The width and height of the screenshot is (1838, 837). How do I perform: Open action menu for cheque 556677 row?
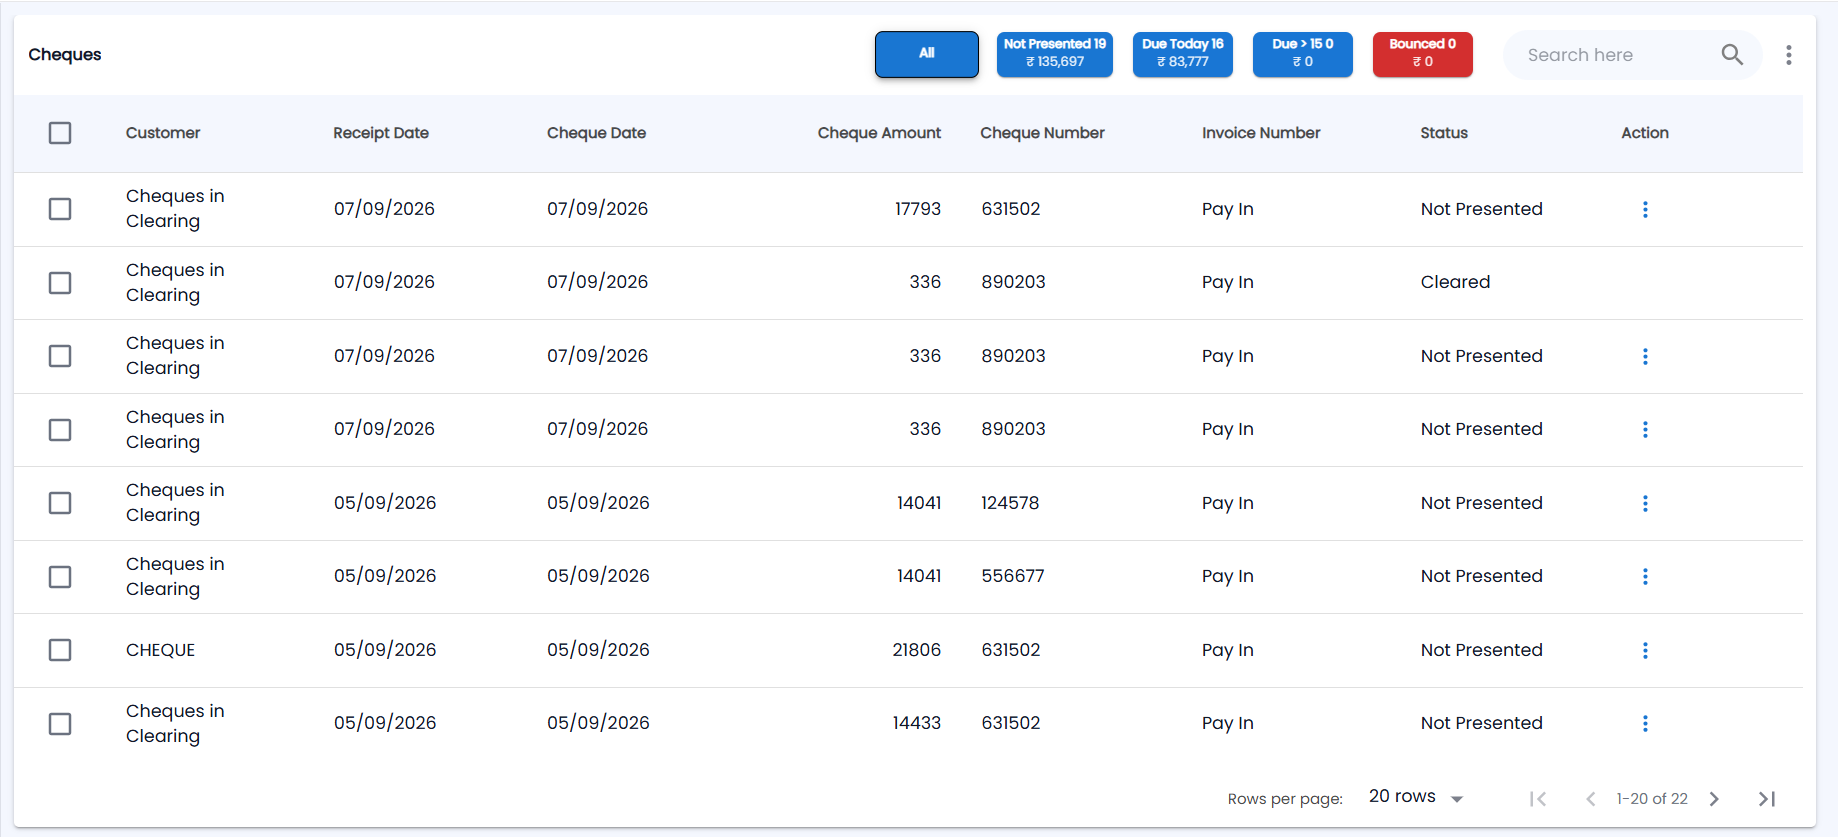(1645, 576)
